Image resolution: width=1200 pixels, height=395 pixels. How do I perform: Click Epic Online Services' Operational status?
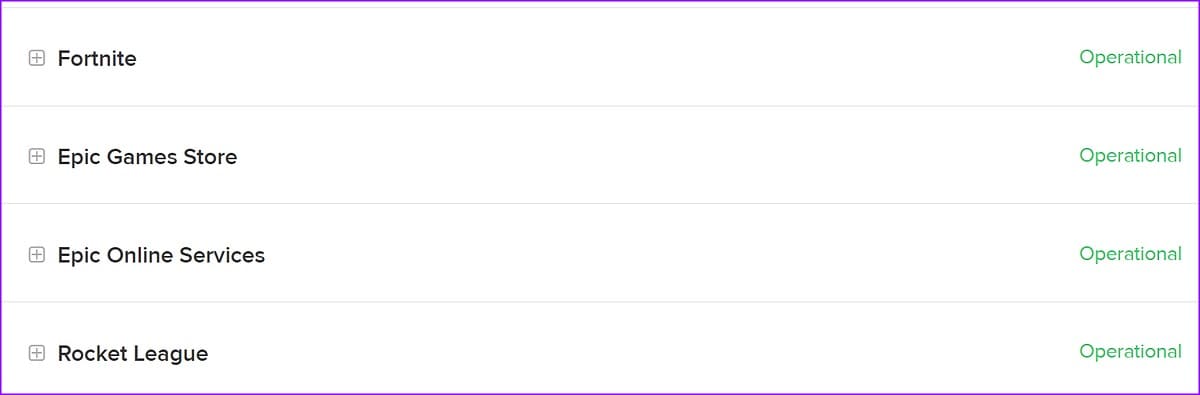[1130, 254]
